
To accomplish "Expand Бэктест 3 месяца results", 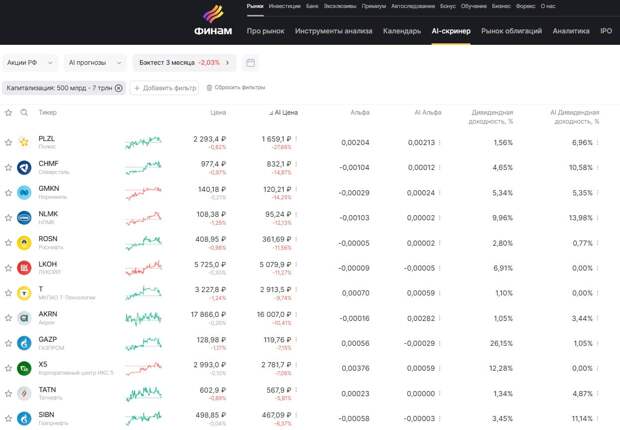I will [184, 63].
